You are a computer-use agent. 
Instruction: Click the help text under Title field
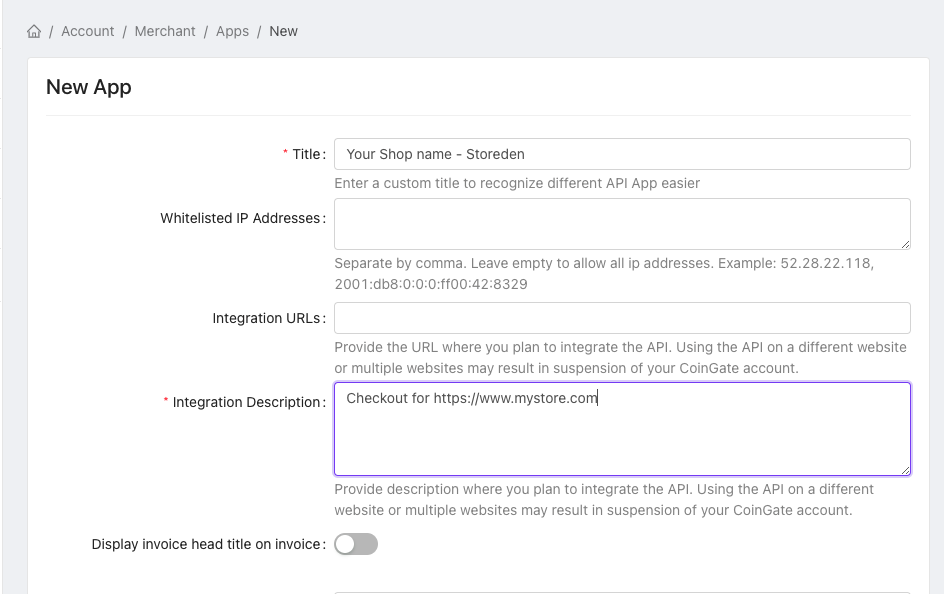516,183
